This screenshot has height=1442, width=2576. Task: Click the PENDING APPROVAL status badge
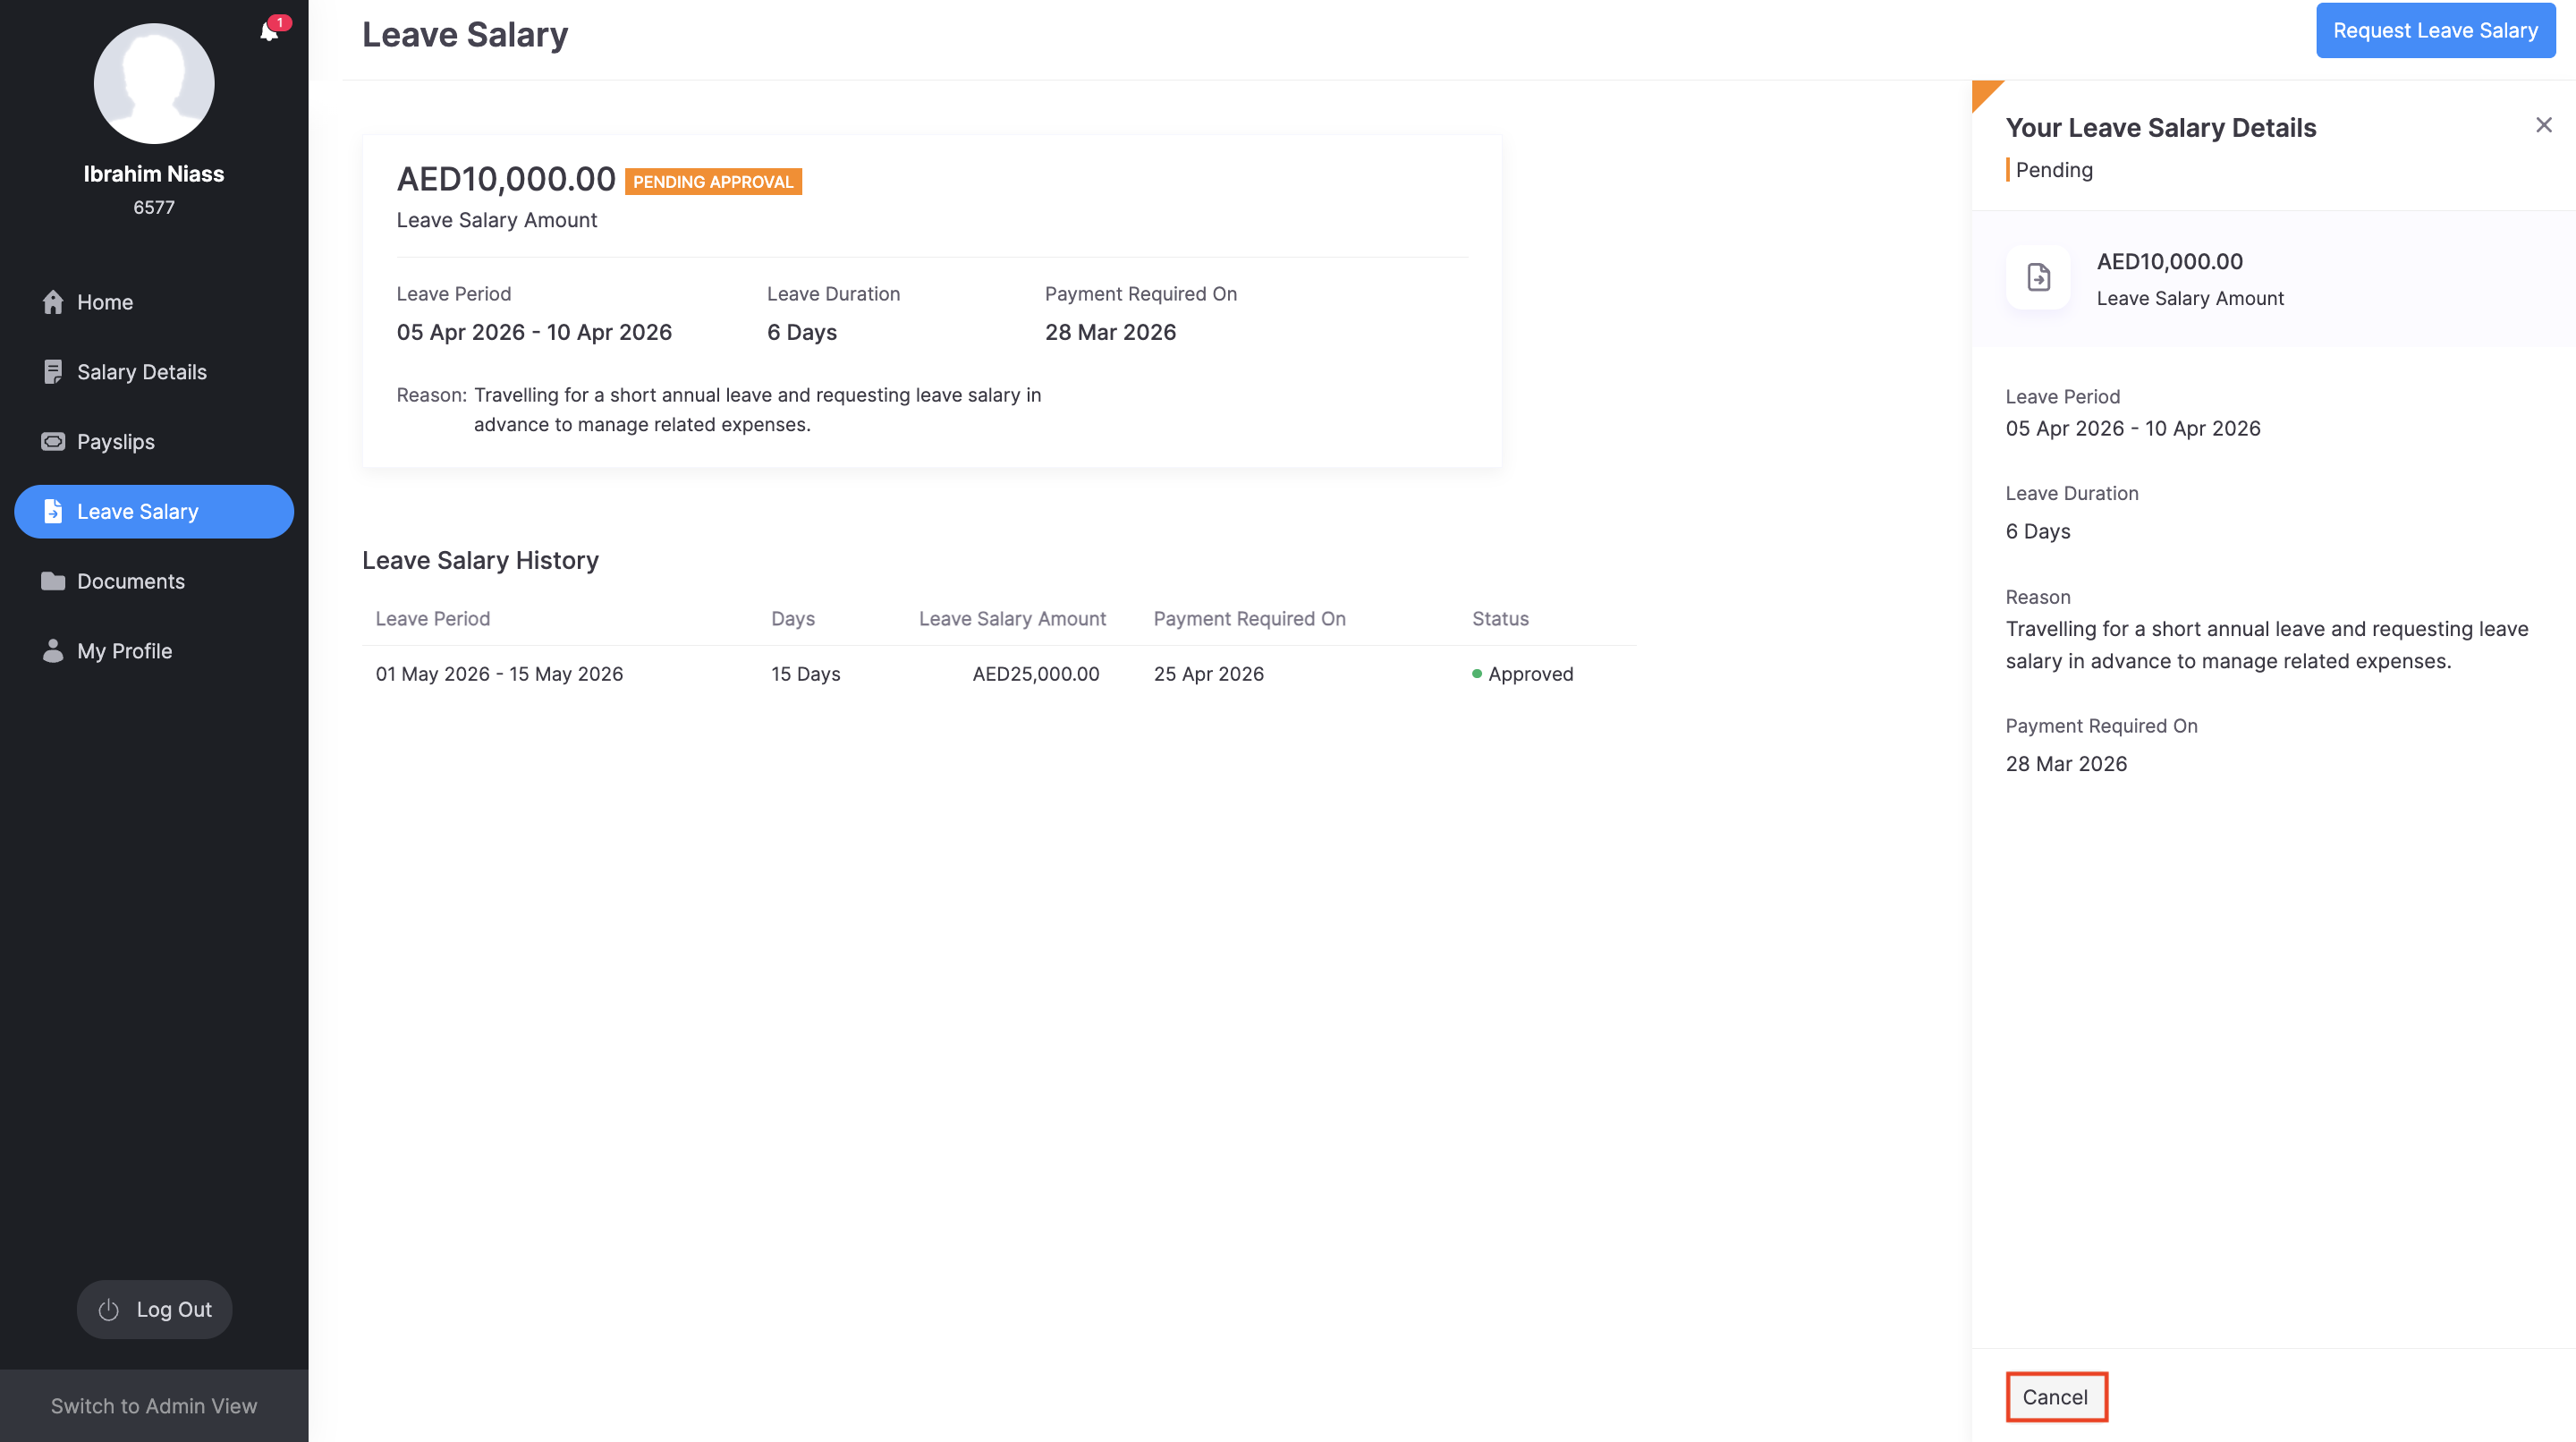(712, 182)
